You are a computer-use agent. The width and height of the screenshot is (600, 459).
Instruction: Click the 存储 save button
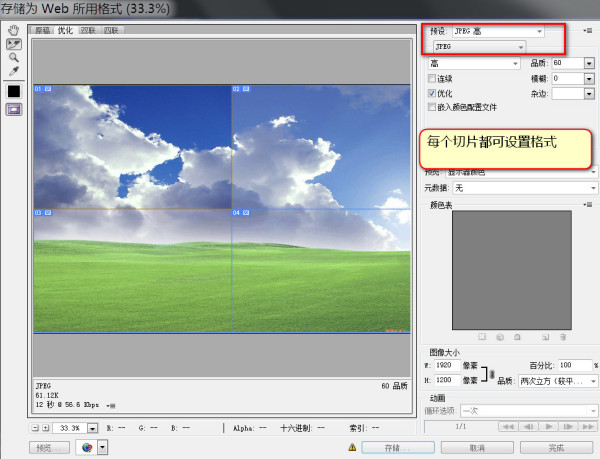pyautogui.click(x=398, y=448)
